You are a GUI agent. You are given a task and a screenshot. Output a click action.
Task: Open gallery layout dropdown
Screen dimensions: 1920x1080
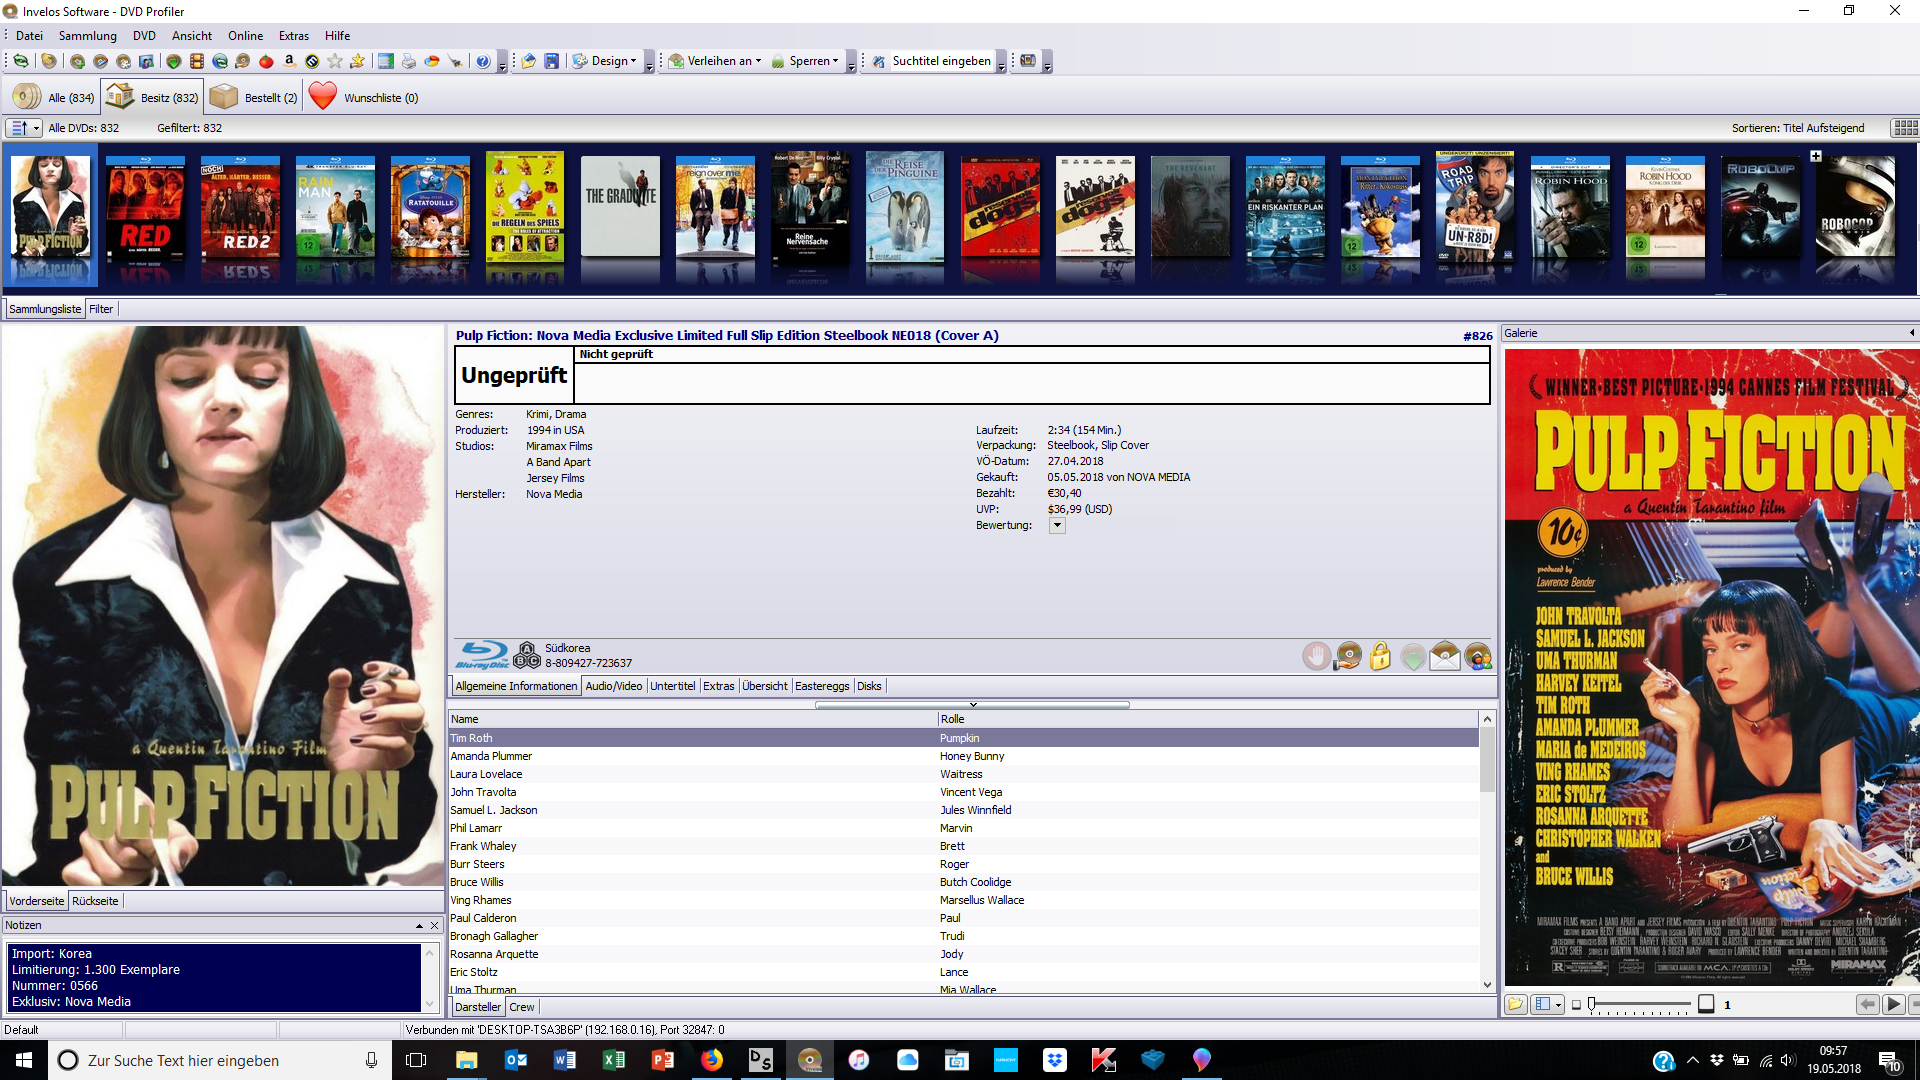tap(1547, 1004)
